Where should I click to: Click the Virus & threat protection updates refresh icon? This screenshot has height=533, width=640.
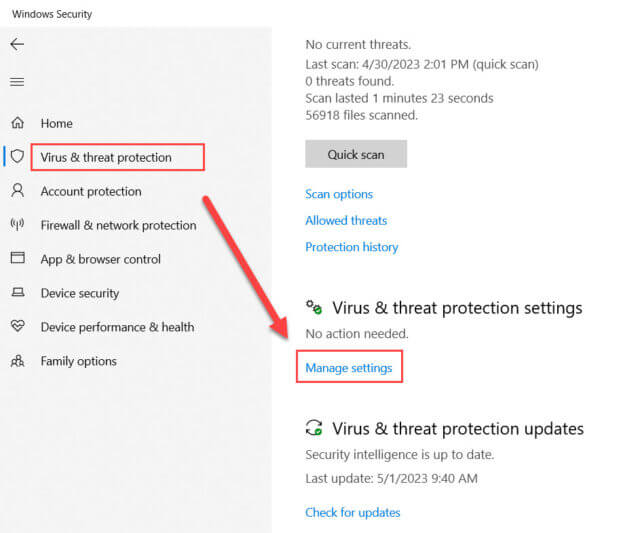pos(314,428)
